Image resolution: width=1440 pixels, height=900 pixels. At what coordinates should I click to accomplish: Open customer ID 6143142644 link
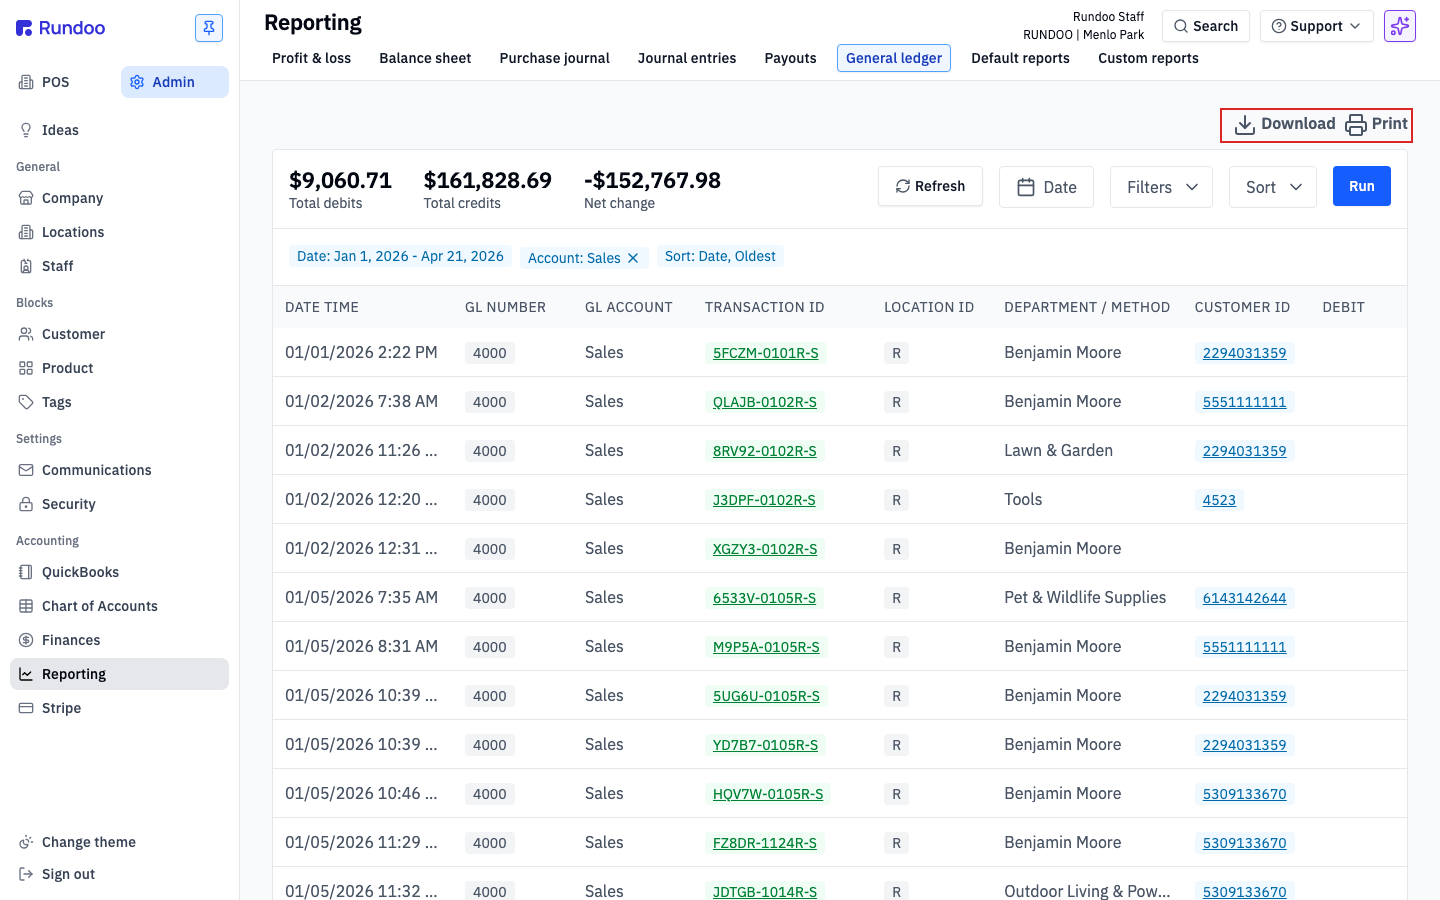point(1244,598)
